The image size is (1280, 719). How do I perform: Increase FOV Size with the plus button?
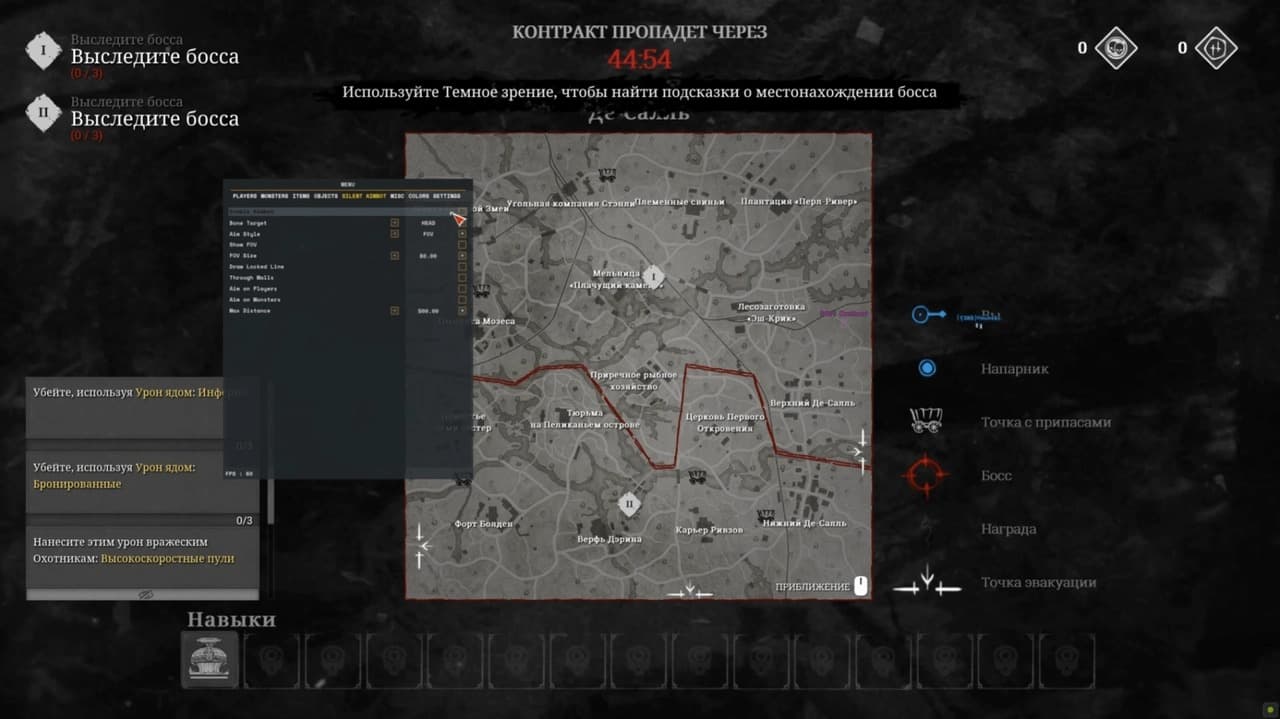462,256
